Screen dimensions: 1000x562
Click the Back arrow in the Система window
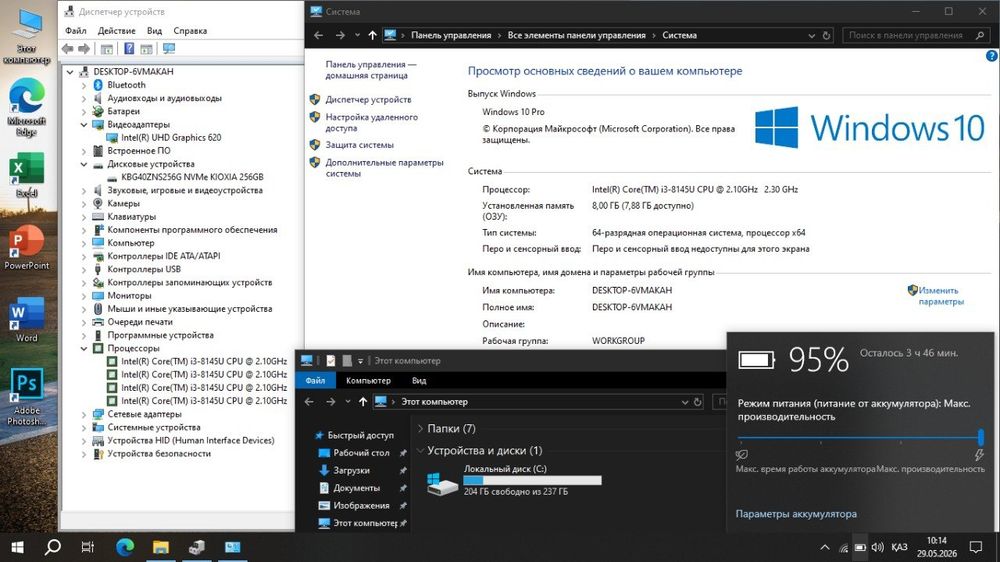tap(318, 35)
